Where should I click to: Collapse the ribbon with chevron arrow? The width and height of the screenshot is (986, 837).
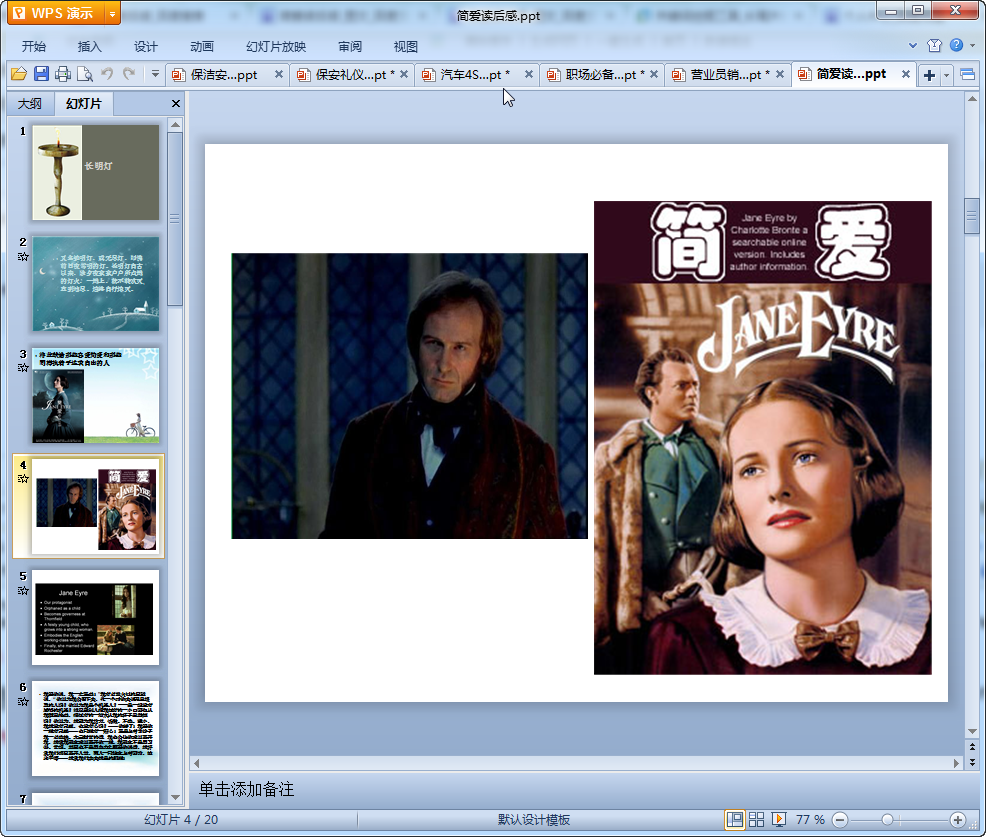click(x=913, y=45)
